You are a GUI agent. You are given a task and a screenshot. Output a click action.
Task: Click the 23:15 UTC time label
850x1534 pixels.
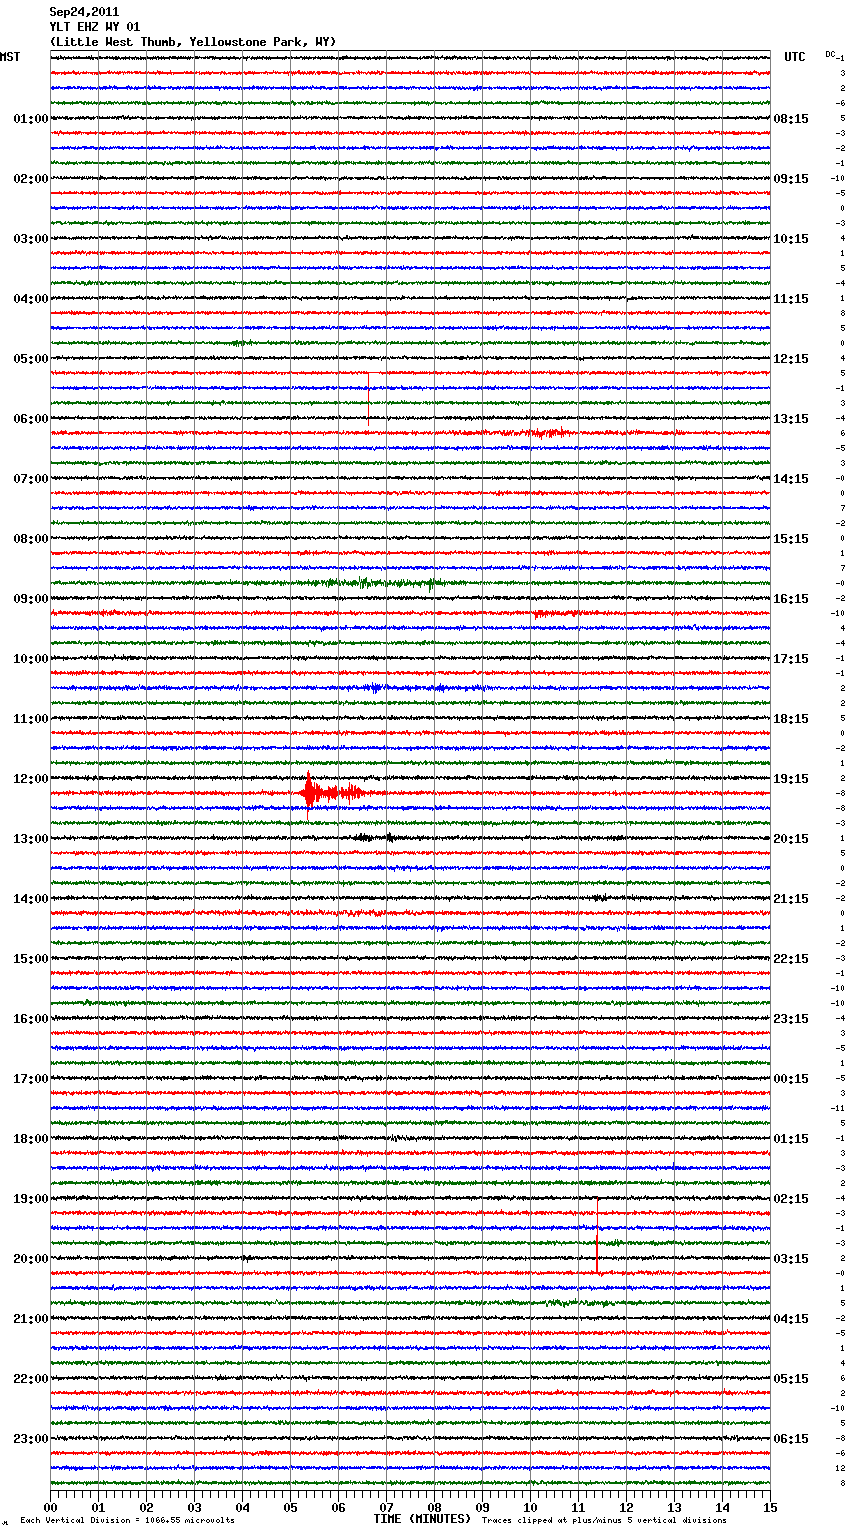pyautogui.click(x=791, y=1019)
